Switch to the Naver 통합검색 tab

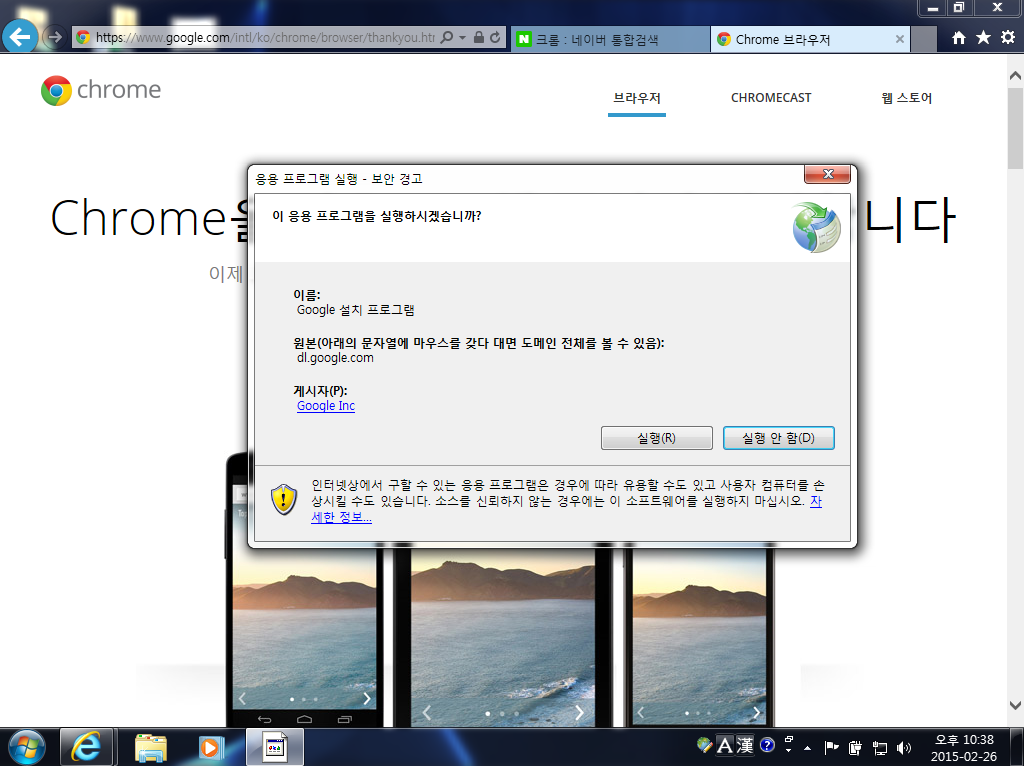tap(611, 39)
